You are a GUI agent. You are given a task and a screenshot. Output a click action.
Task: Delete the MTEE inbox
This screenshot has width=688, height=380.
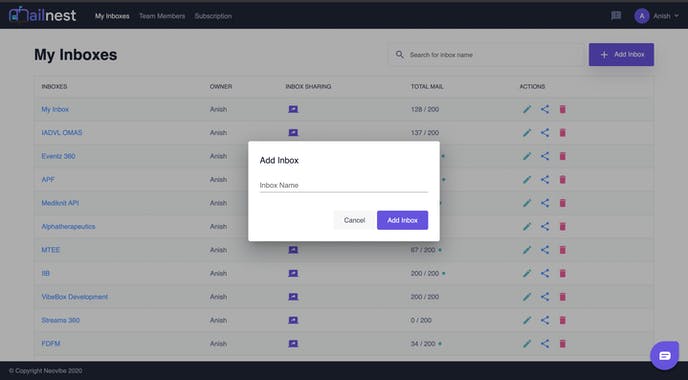point(563,250)
